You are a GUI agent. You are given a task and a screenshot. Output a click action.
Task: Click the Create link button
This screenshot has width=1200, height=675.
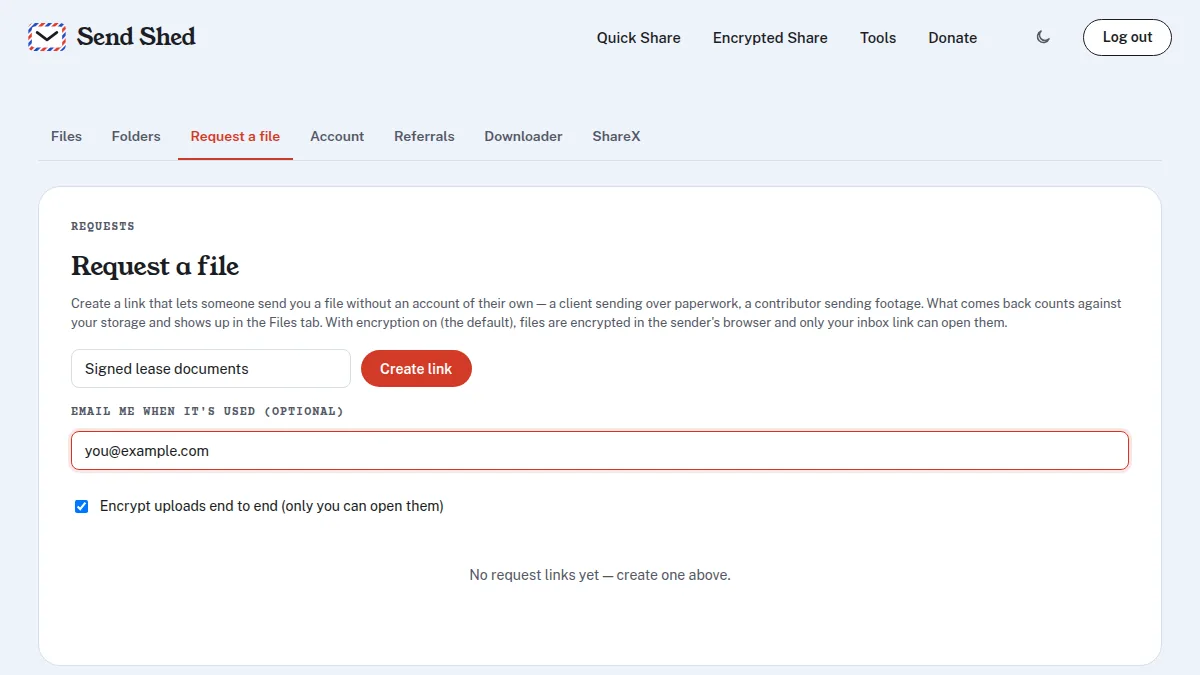coord(416,368)
